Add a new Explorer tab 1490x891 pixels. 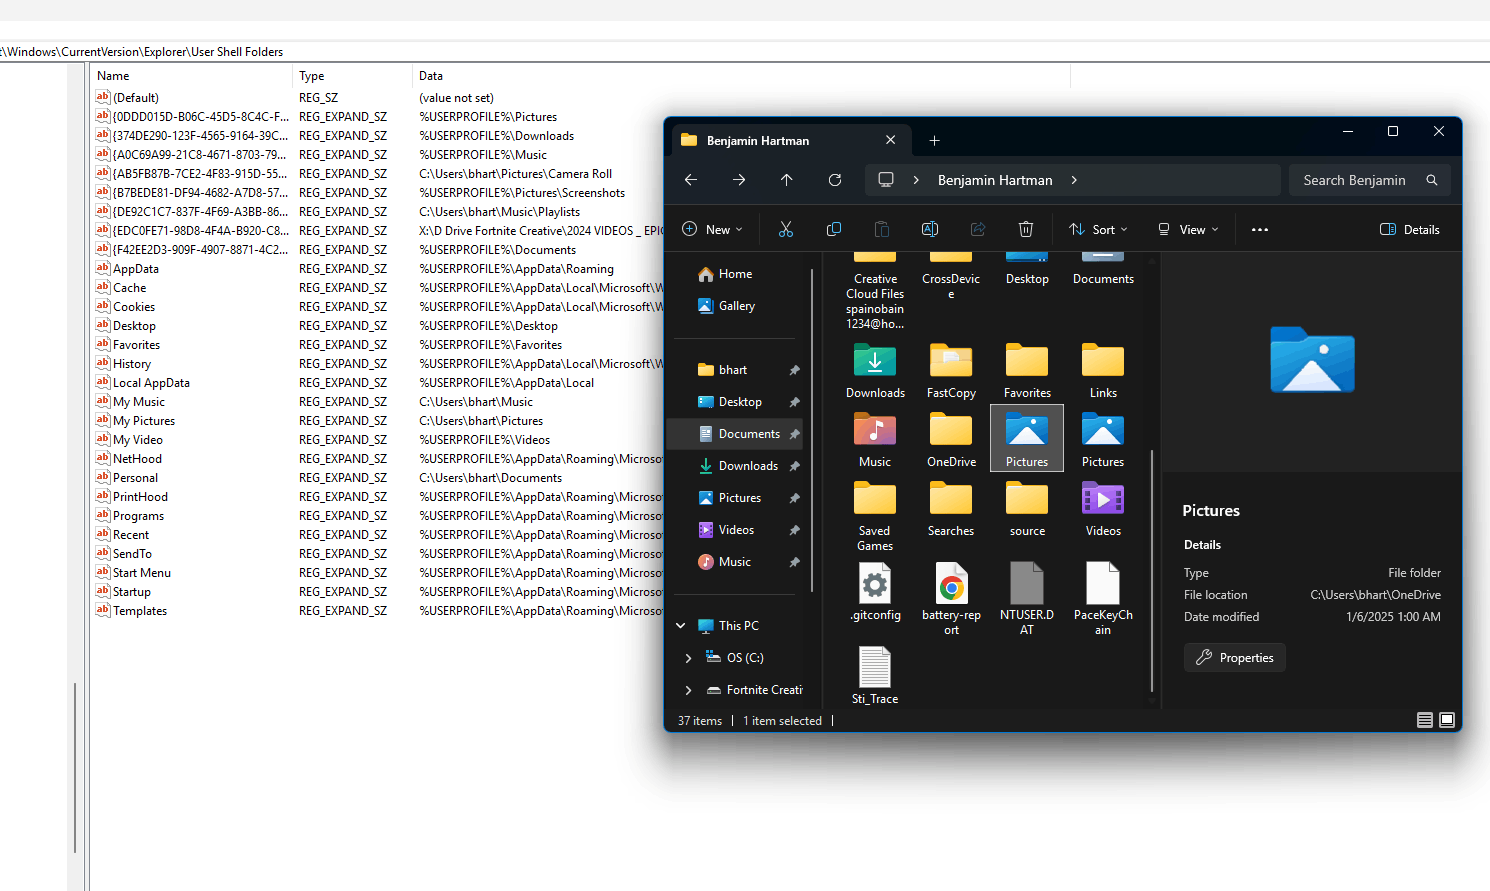934,141
